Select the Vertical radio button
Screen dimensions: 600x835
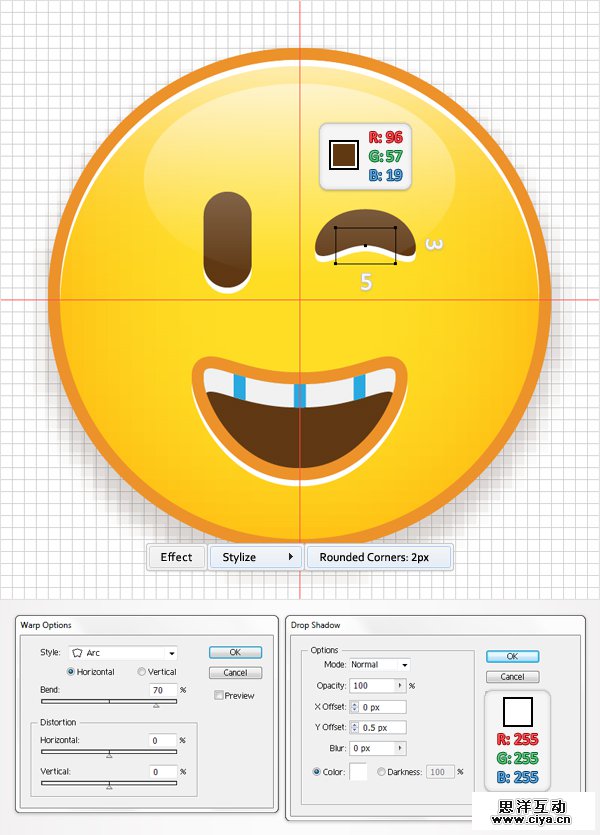click(141, 672)
